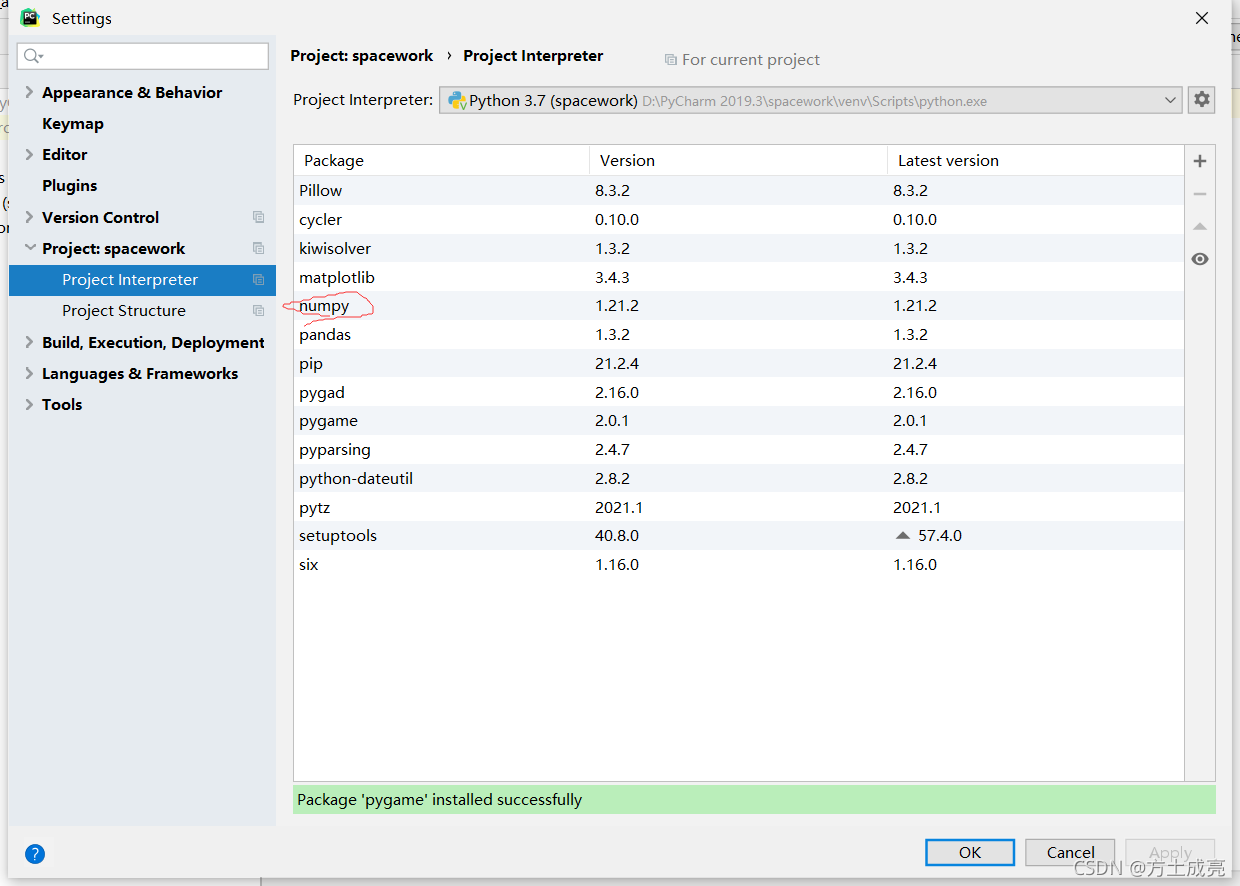
Task: Select Plugins in the settings sidebar
Action: pyautogui.click(x=69, y=186)
